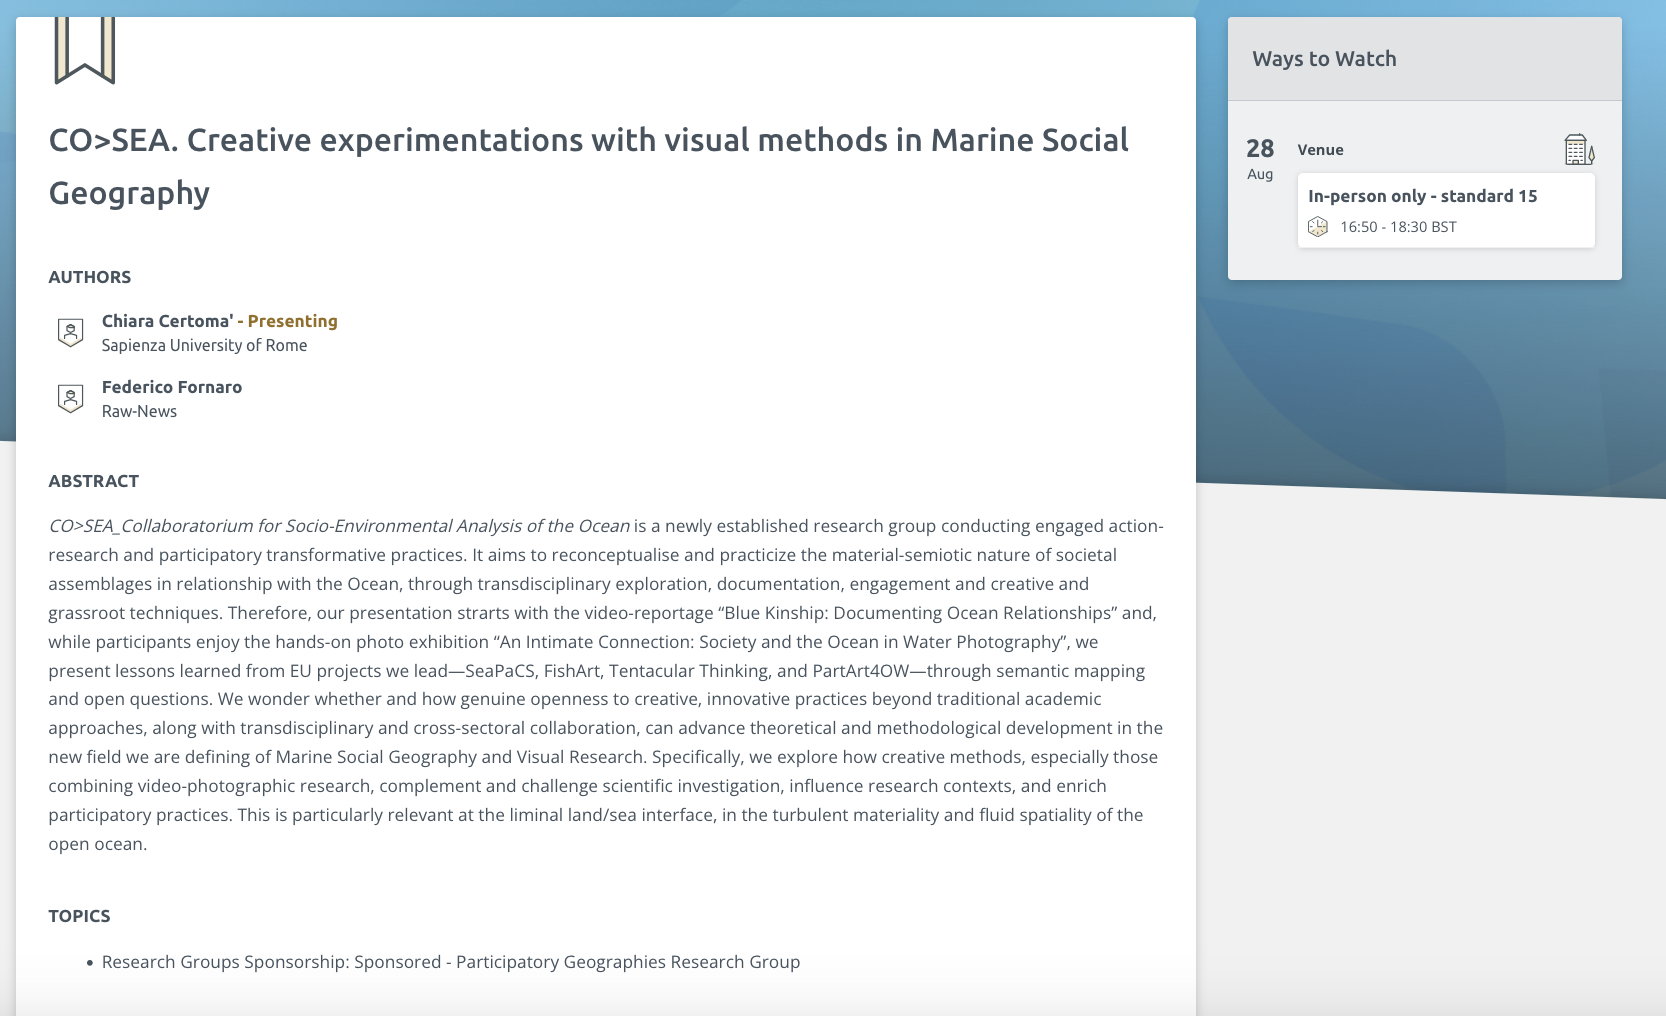Viewport: 1666px width, 1016px height.
Task: Click the AUTHORS section heading
Action: (x=90, y=277)
